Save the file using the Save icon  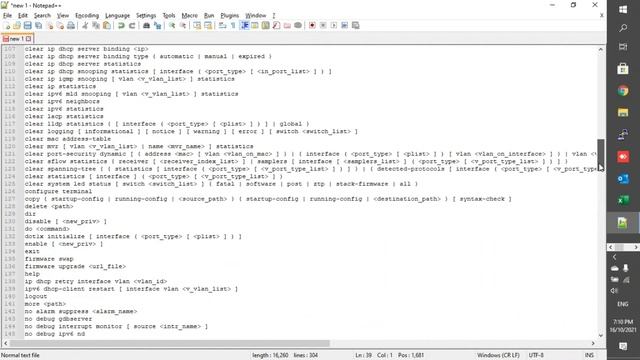pos(27,25)
